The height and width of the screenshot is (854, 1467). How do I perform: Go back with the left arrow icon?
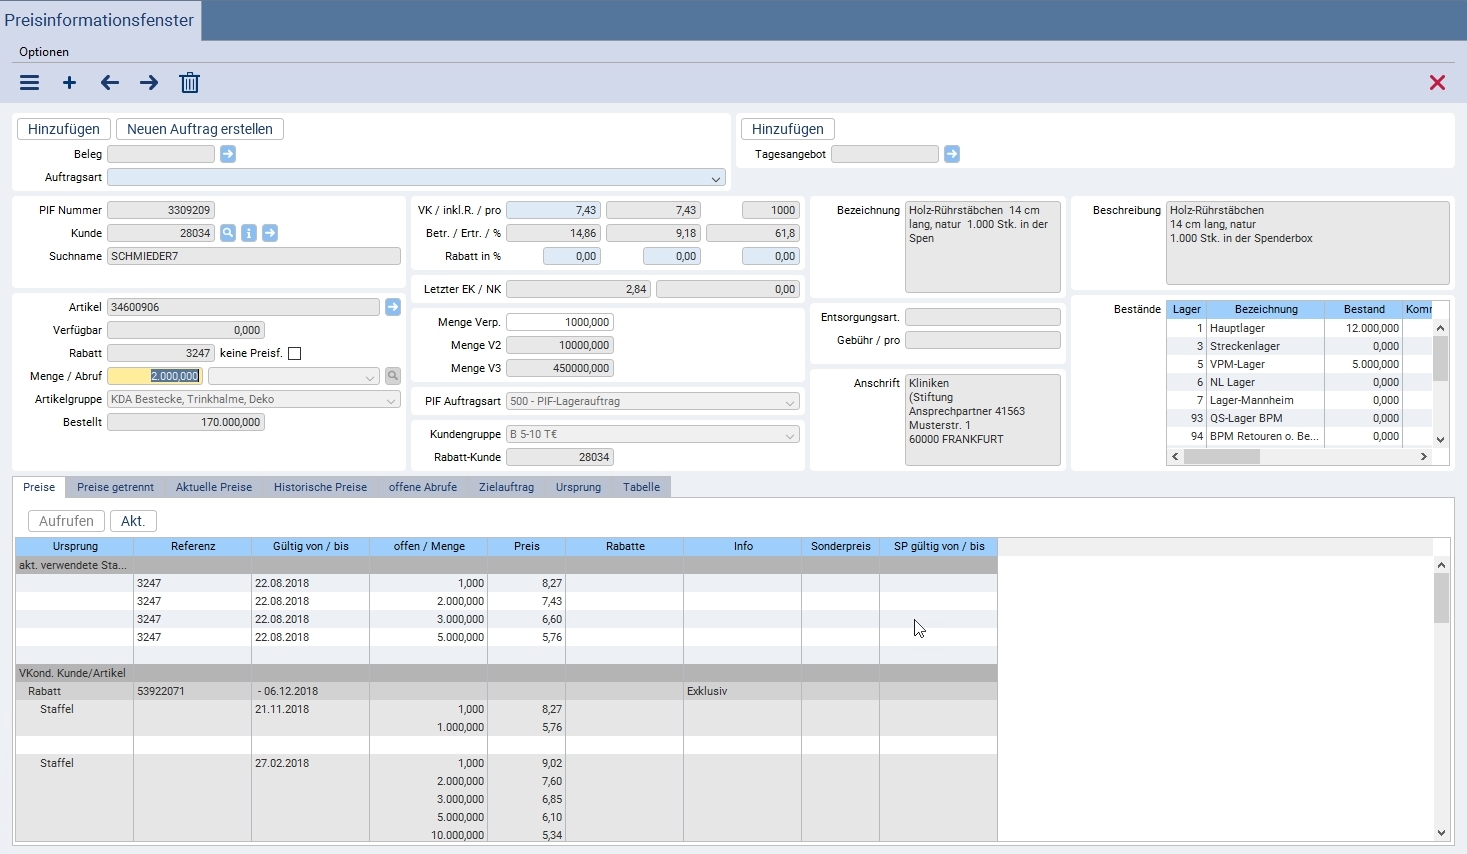pyautogui.click(x=110, y=83)
